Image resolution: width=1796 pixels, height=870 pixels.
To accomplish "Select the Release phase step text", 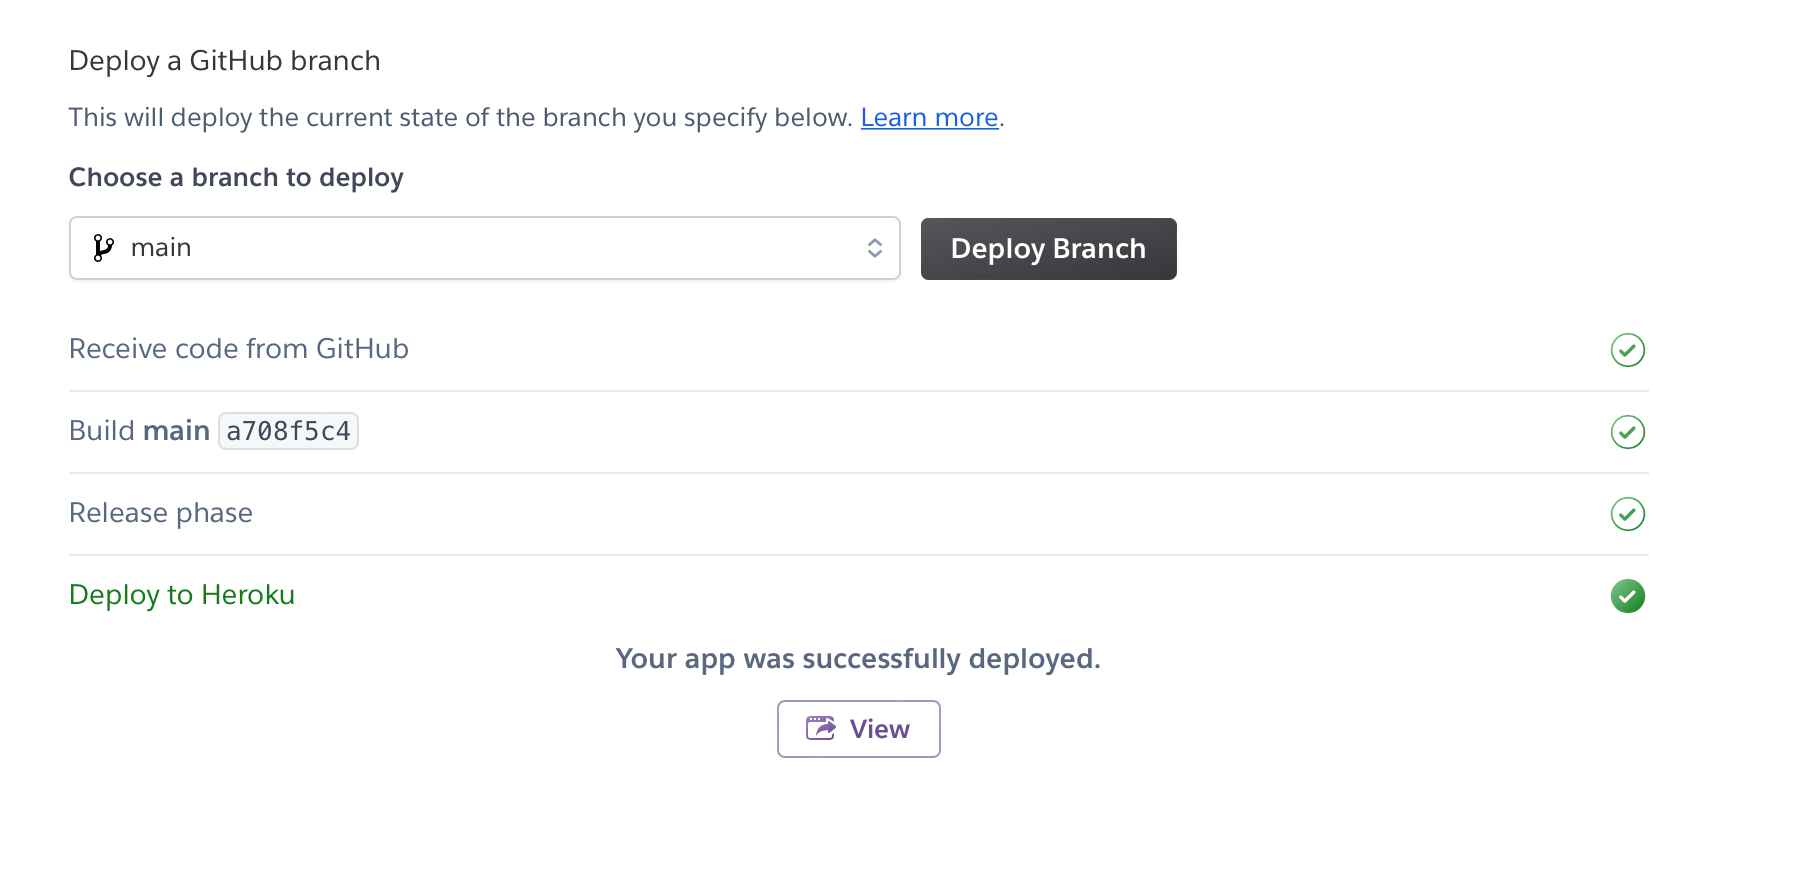I will pyautogui.click(x=161, y=513).
